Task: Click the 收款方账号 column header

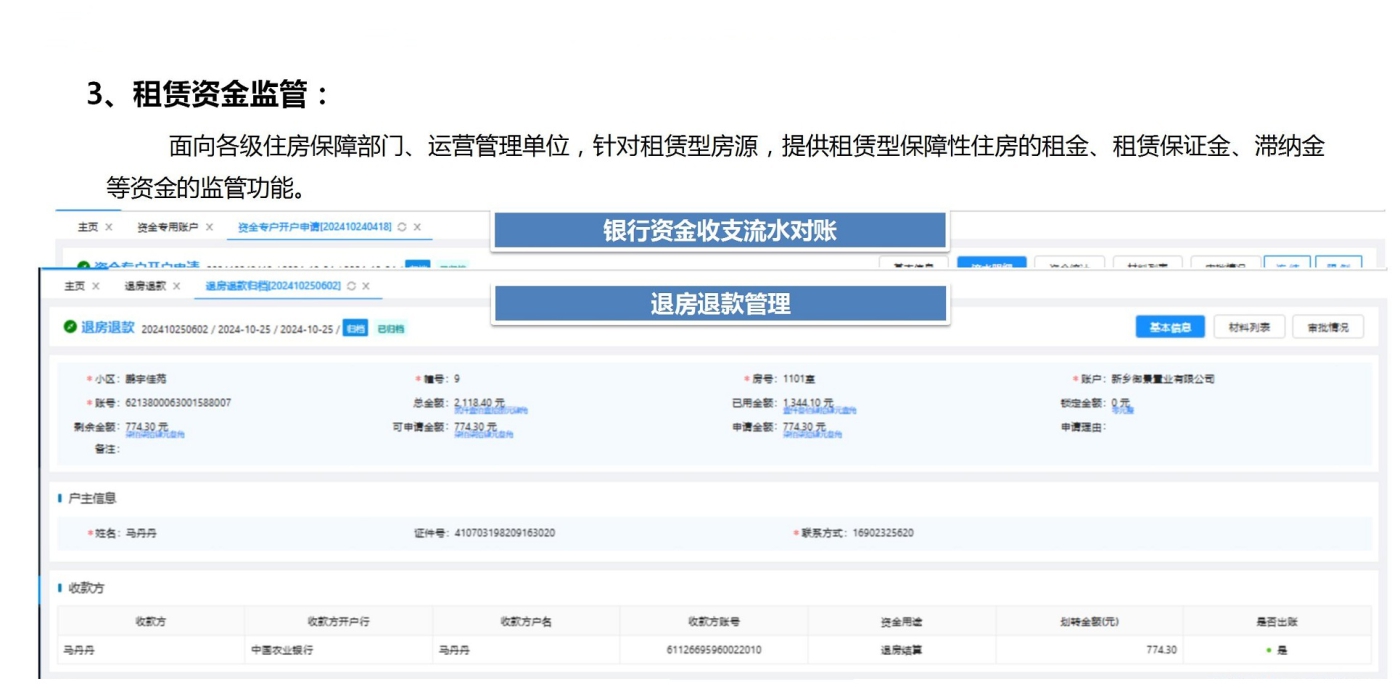Action: pyautogui.click(x=713, y=622)
